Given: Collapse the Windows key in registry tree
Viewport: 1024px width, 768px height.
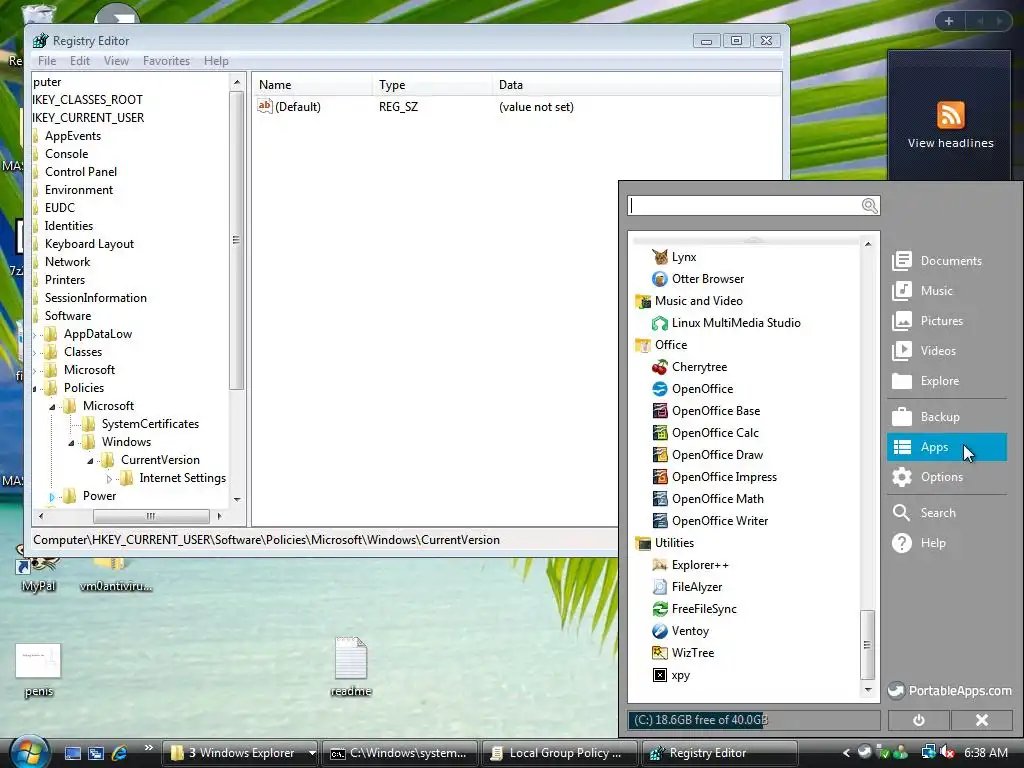Looking at the screenshot, I should pyautogui.click(x=71, y=443).
